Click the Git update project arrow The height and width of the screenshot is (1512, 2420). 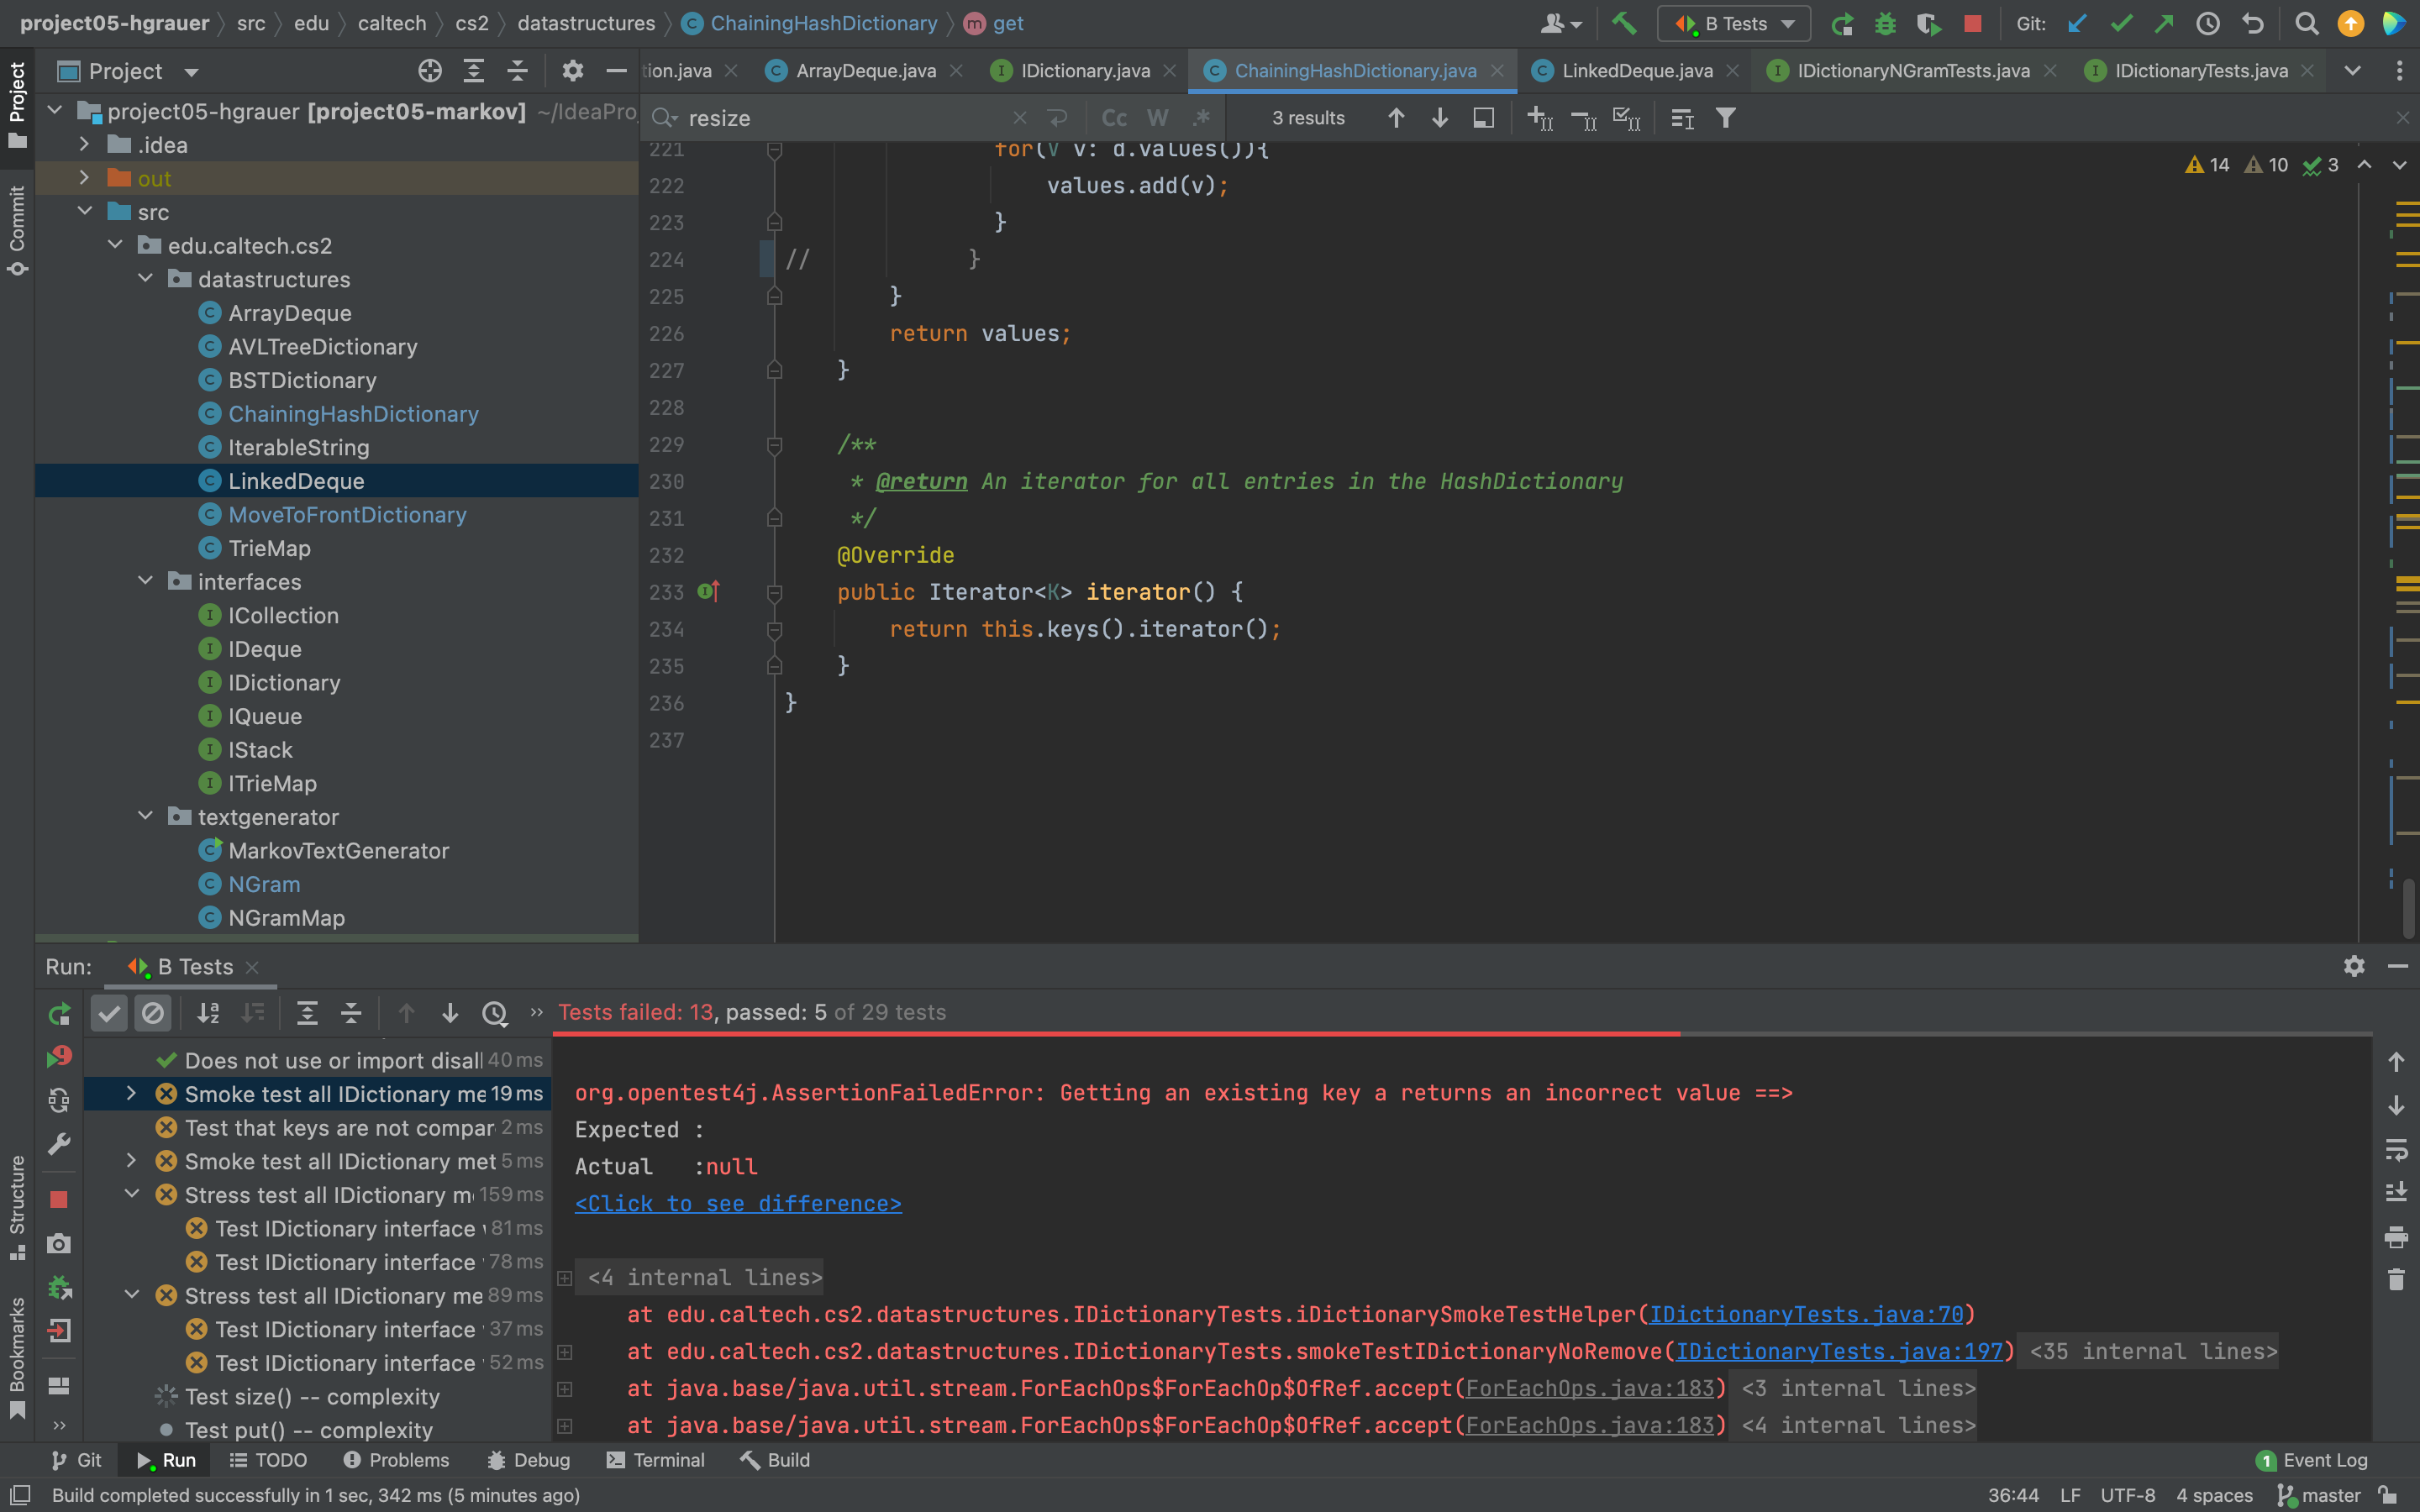[x=2077, y=23]
